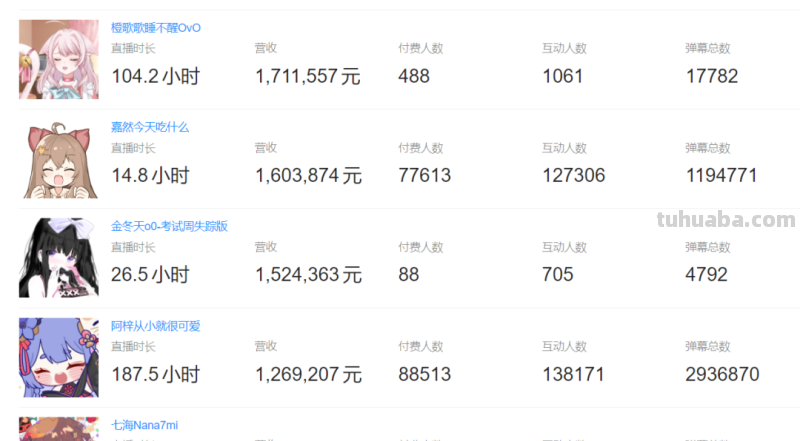The height and width of the screenshot is (441, 800).
Task: Click the cat-eared avatar of 嘉然今天吃什么
Action: [x=59, y=159]
